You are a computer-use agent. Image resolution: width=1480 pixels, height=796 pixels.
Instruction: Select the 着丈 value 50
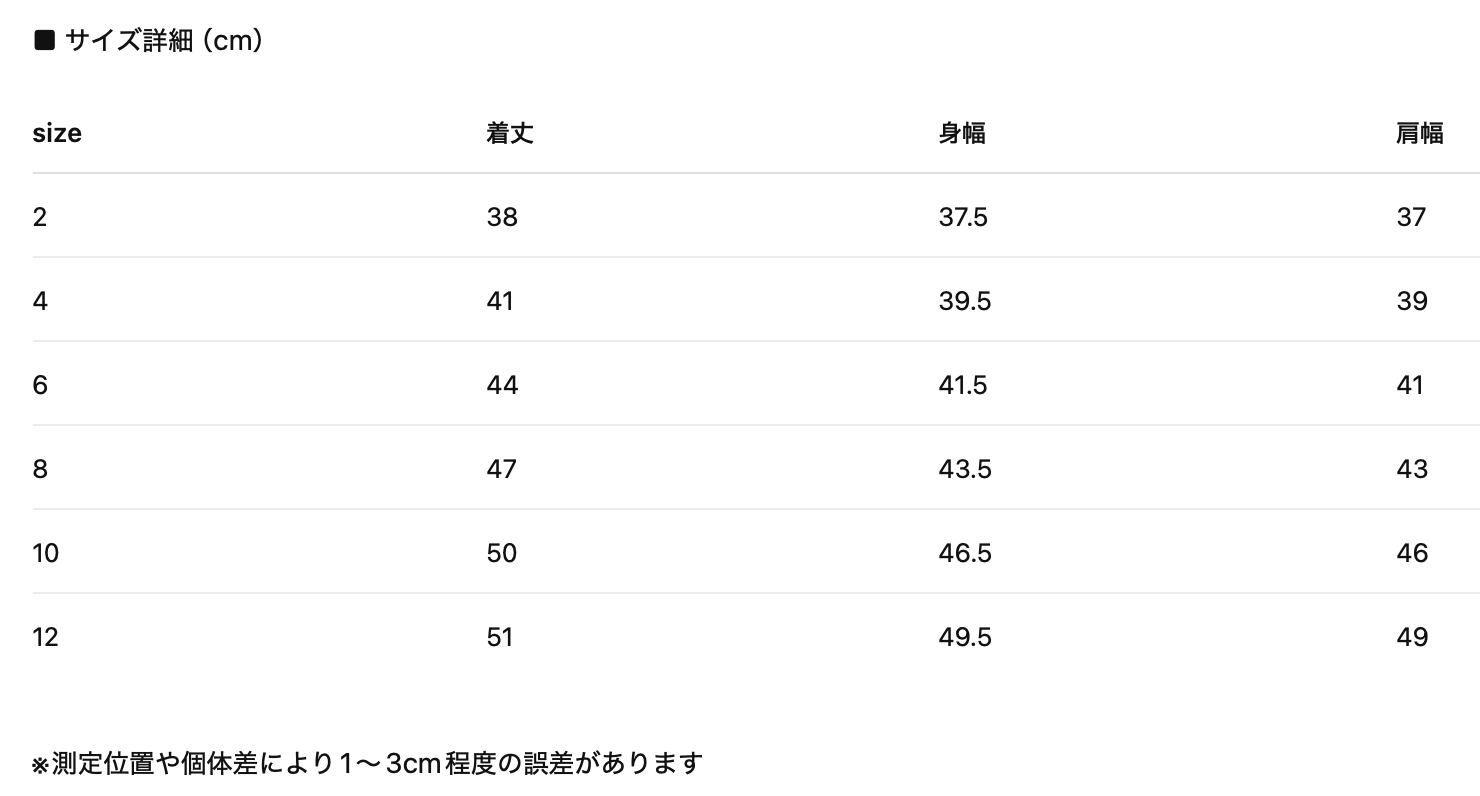pos(502,553)
